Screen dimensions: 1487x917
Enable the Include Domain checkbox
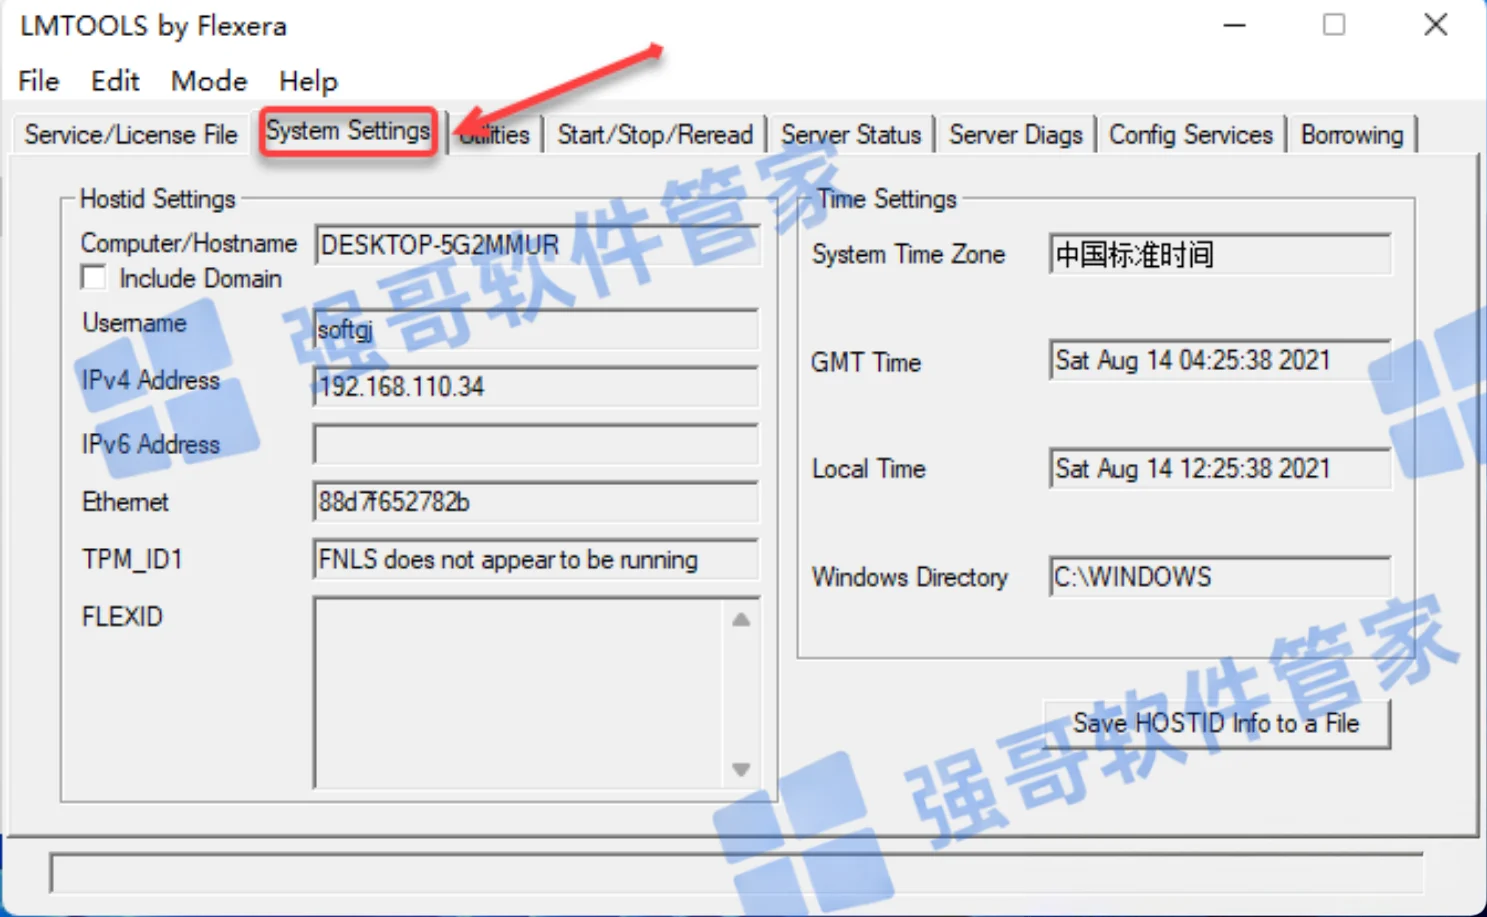(94, 278)
